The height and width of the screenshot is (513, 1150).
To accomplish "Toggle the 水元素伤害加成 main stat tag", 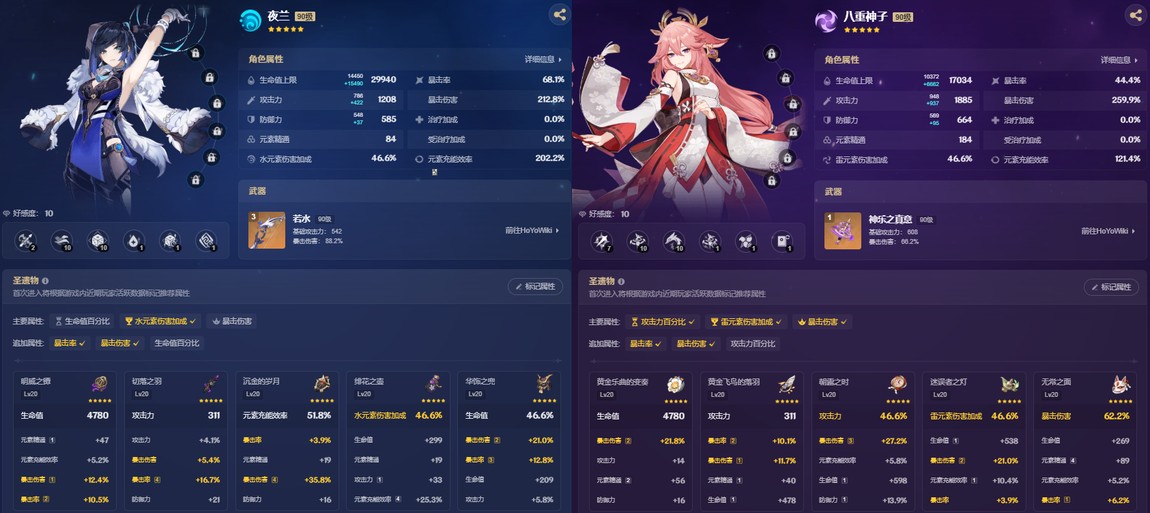I will point(161,321).
